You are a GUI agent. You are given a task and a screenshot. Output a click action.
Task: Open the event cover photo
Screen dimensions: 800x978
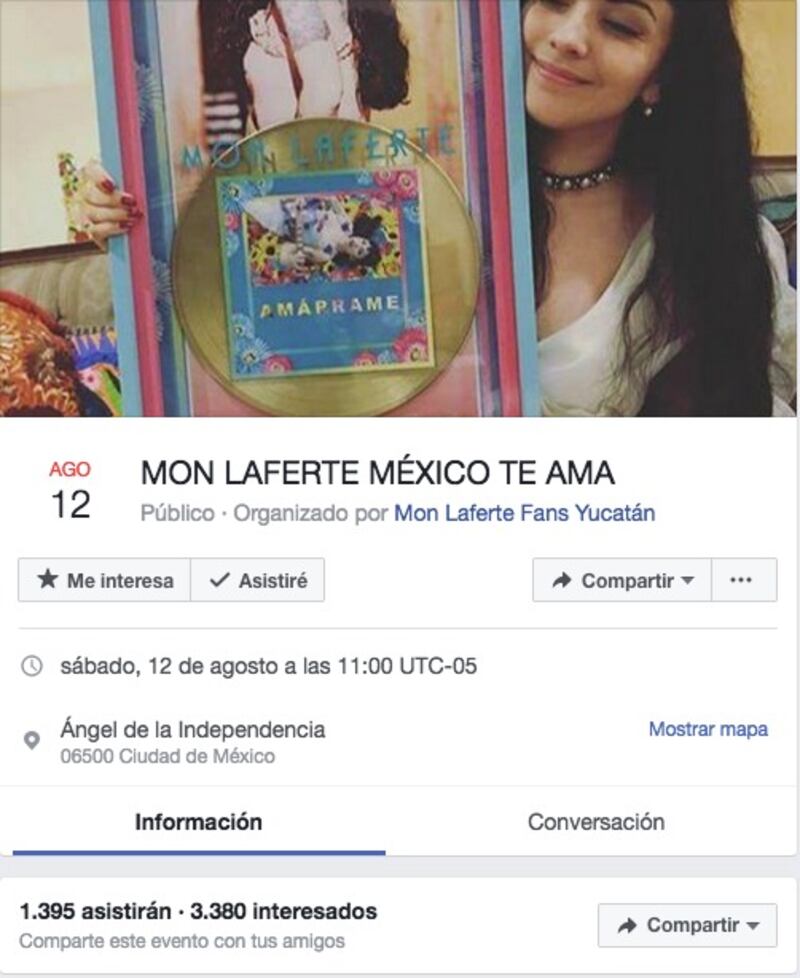[x=399, y=208]
